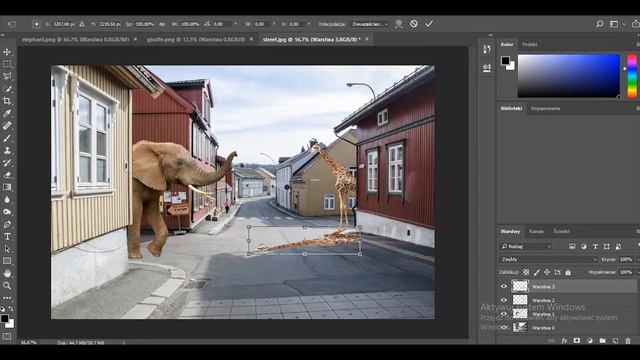
Task: Select the Rectangle shape tool
Action: tap(7, 261)
